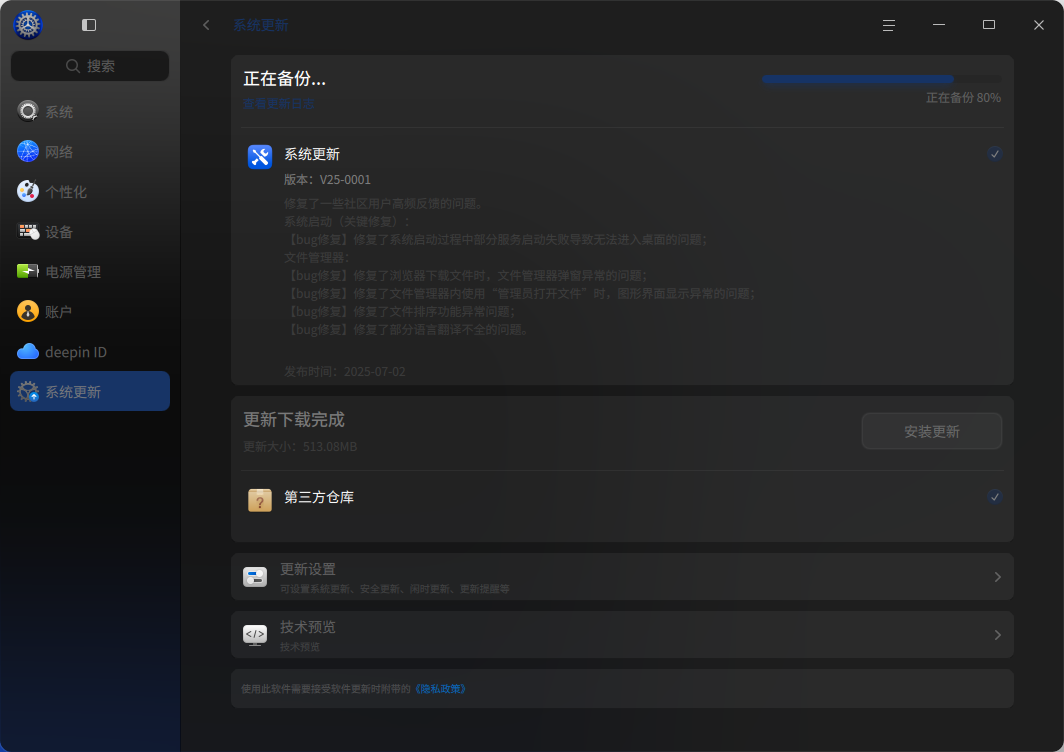1064x752 pixels.
Task: Open the hamburger main menu
Action: coord(888,25)
